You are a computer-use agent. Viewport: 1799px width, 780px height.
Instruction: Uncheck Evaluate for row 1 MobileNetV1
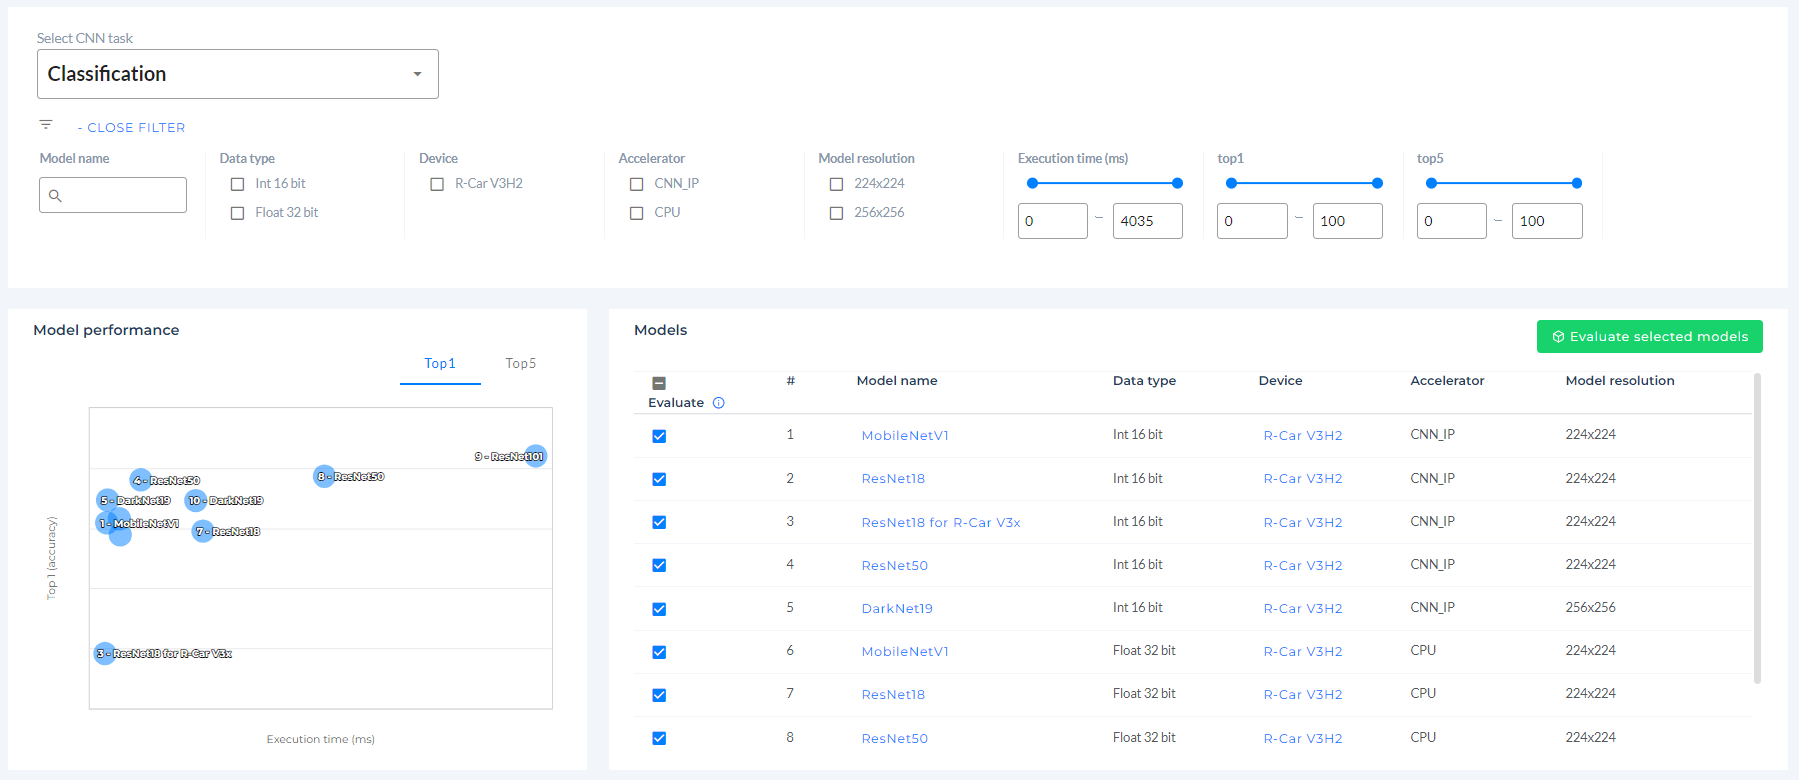pyautogui.click(x=659, y=436)
